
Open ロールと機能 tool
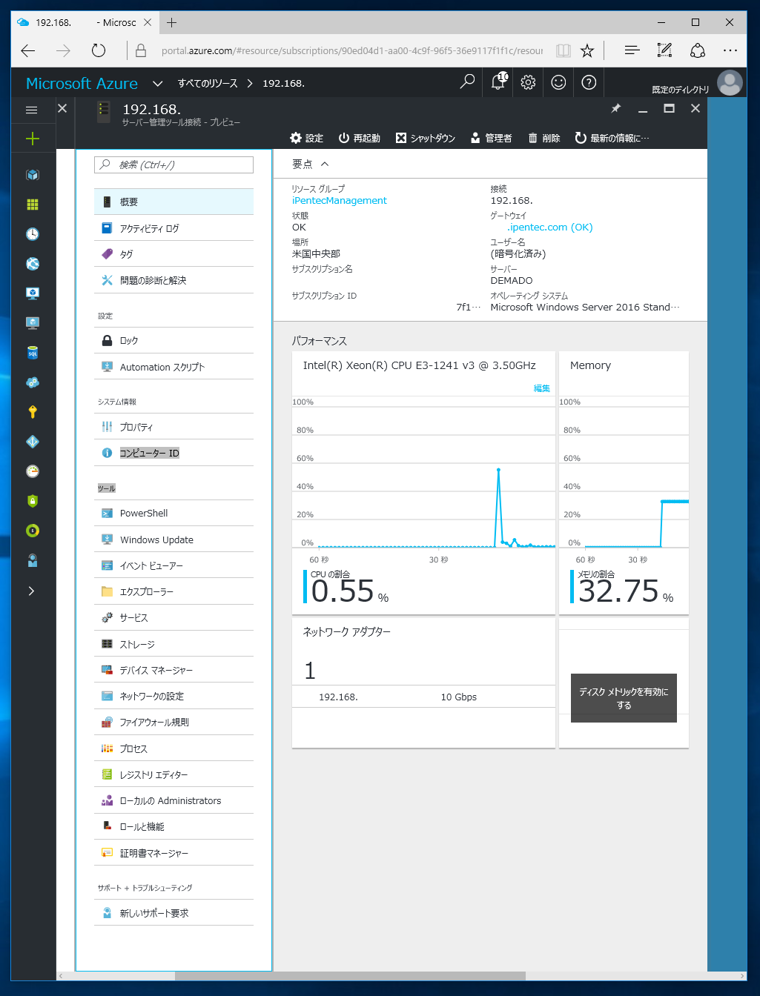pos(173,826)
